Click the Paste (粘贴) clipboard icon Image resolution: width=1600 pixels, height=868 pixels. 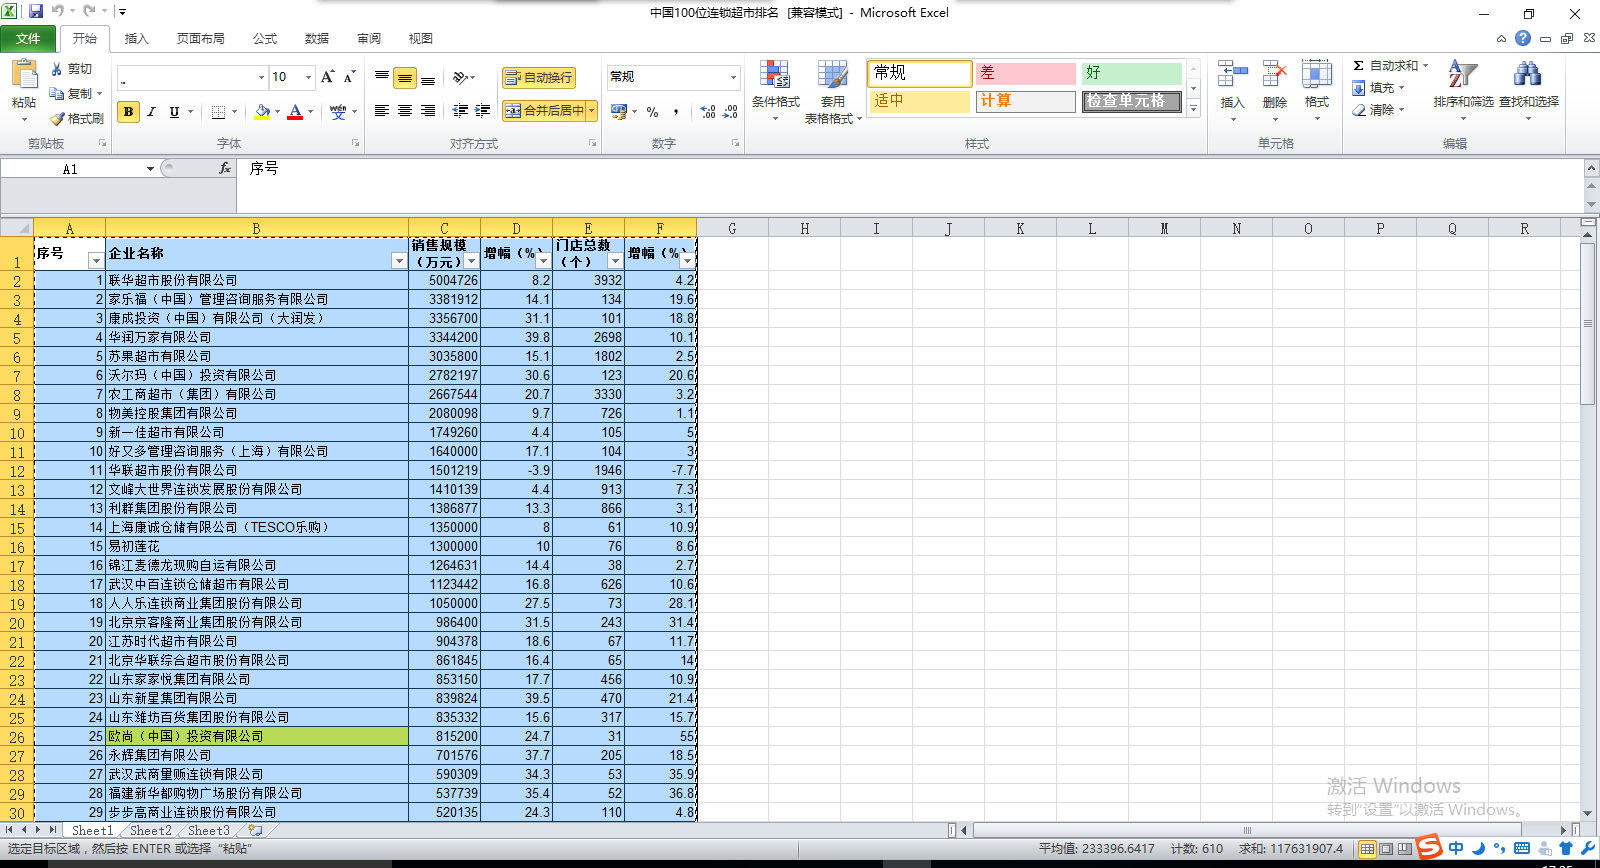[x=24, y=75]
